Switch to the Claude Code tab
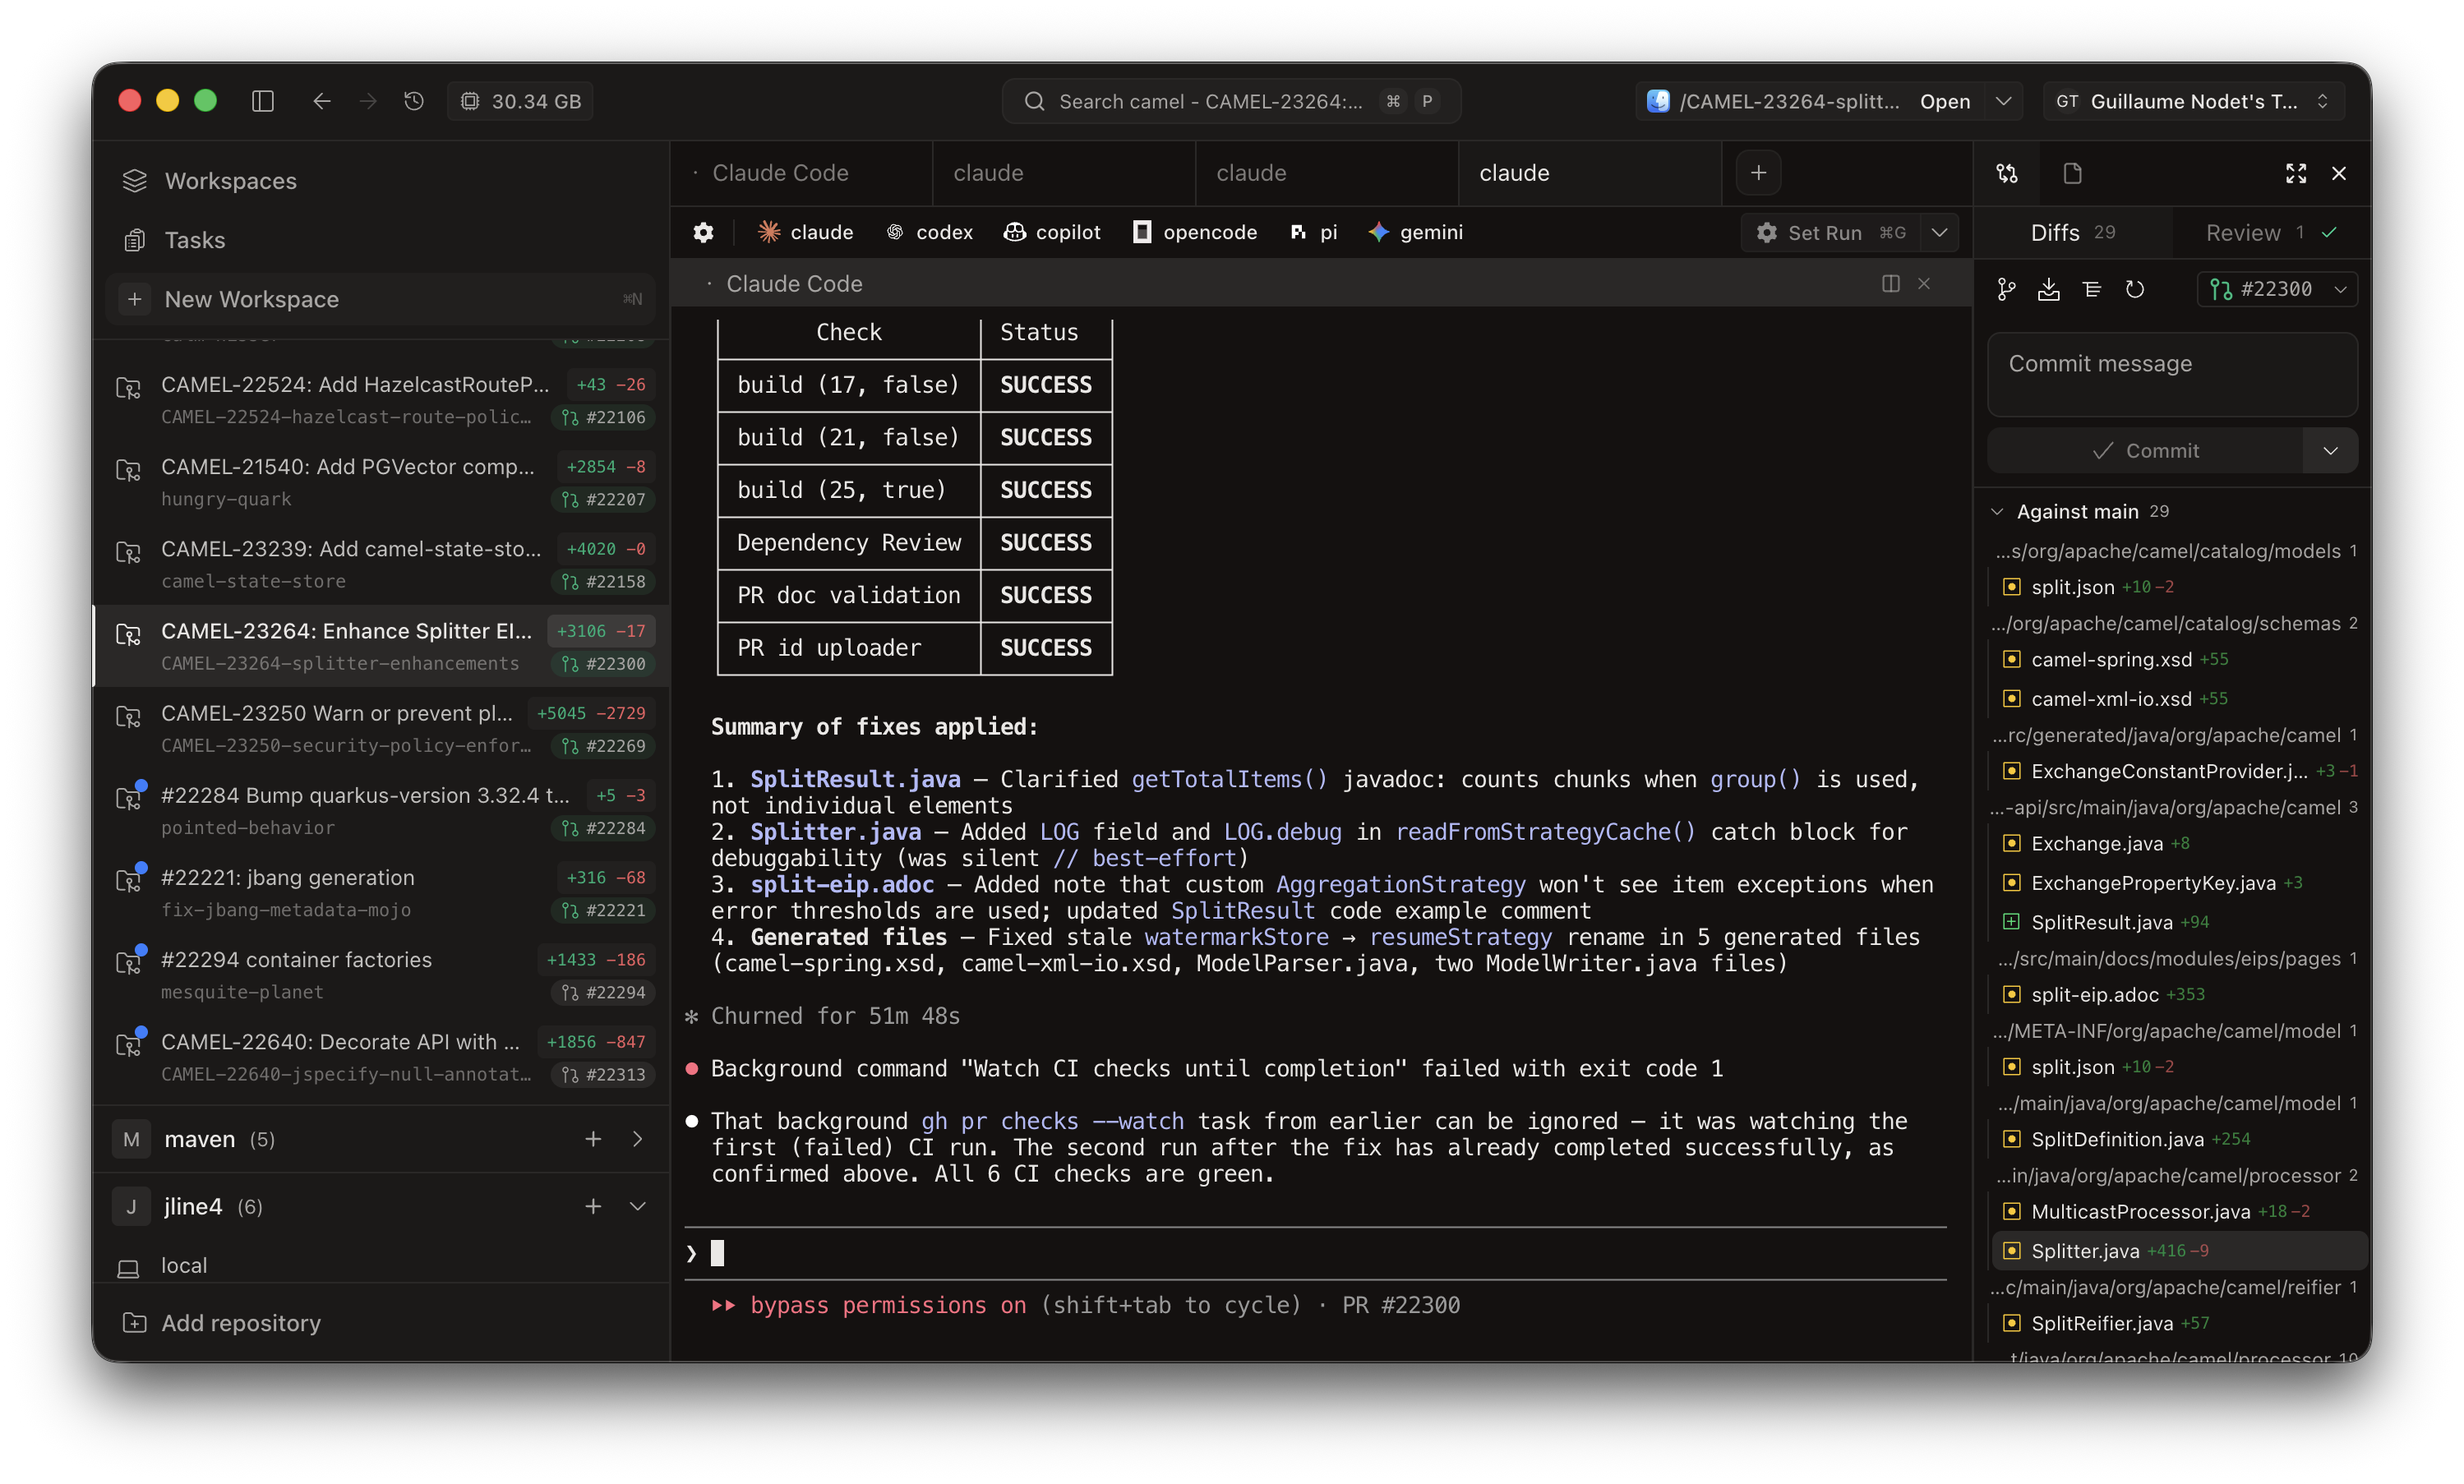 coord(780,173)
